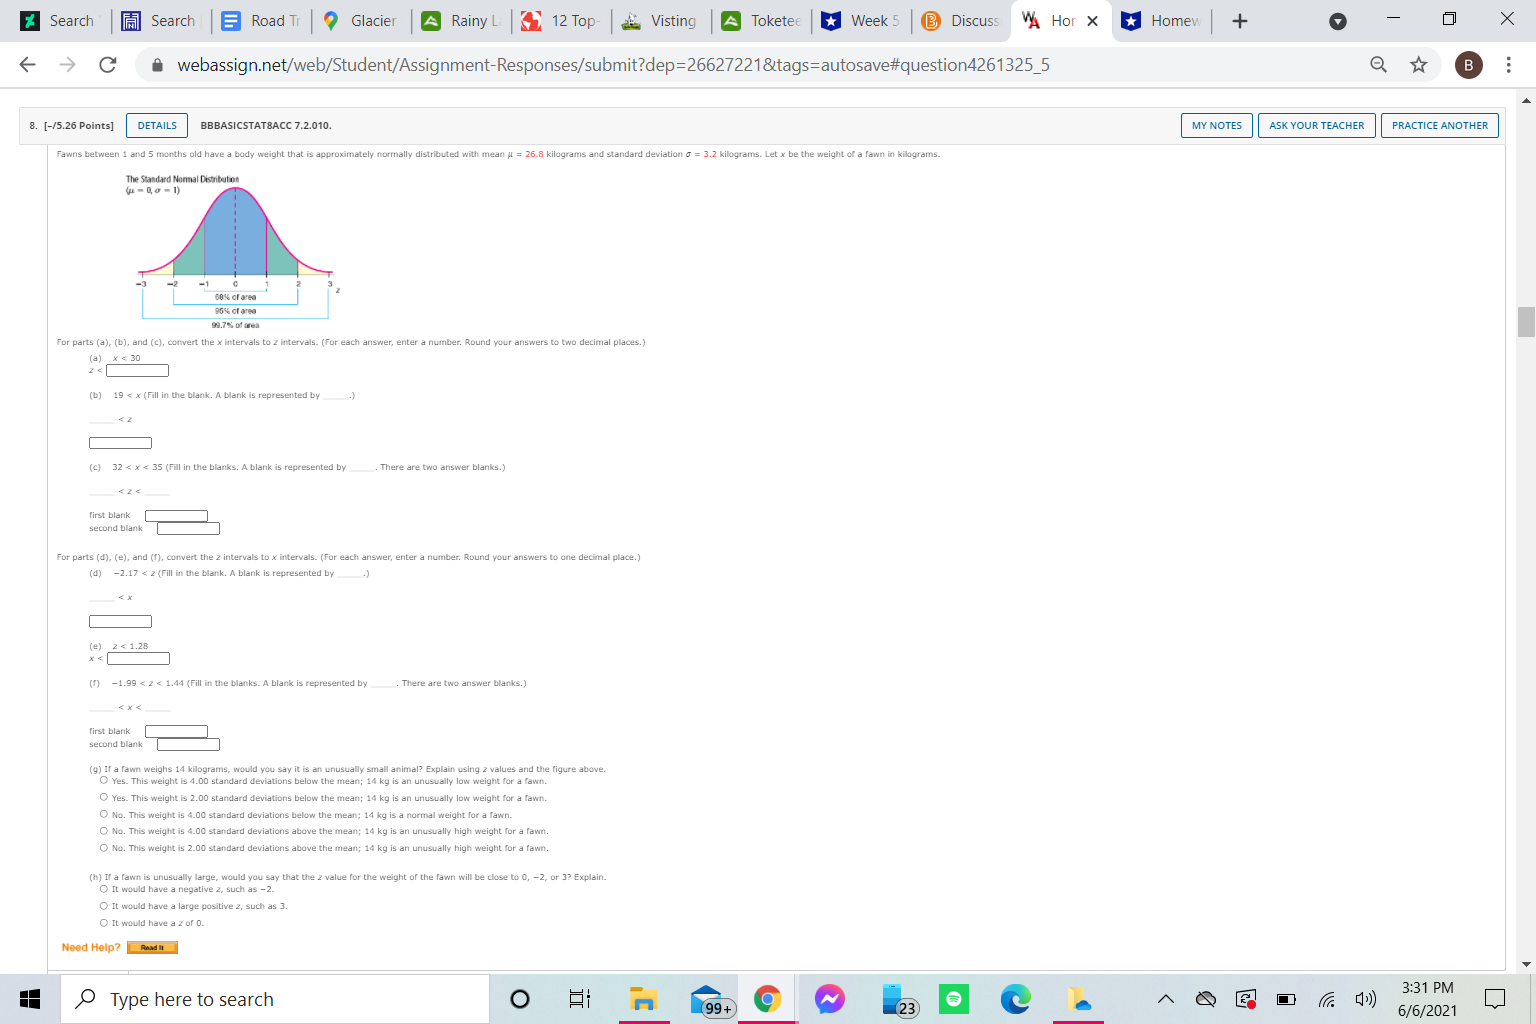
Task: Select 'negative z, such as -2' option
Action: point(104,889)
